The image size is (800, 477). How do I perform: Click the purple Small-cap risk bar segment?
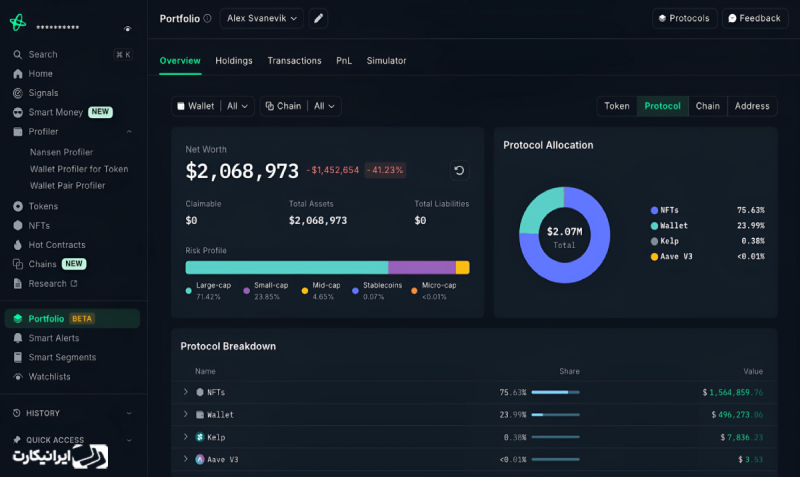(422, 267)
